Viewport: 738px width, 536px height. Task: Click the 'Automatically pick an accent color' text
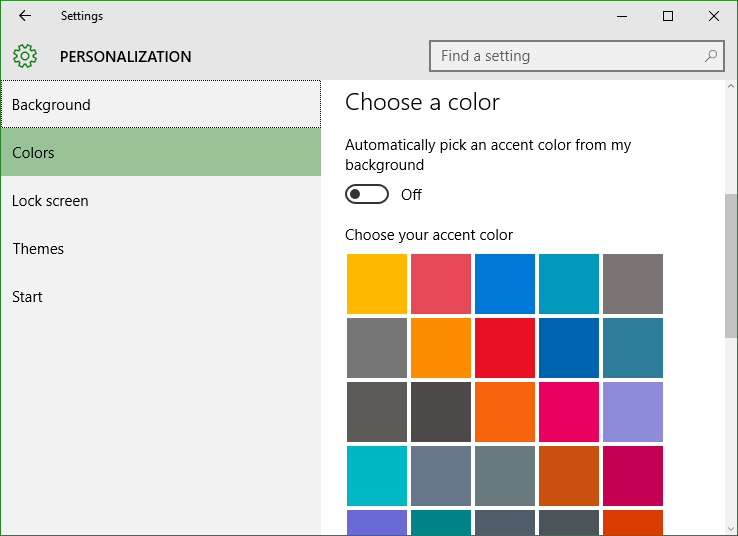[488, 154]
